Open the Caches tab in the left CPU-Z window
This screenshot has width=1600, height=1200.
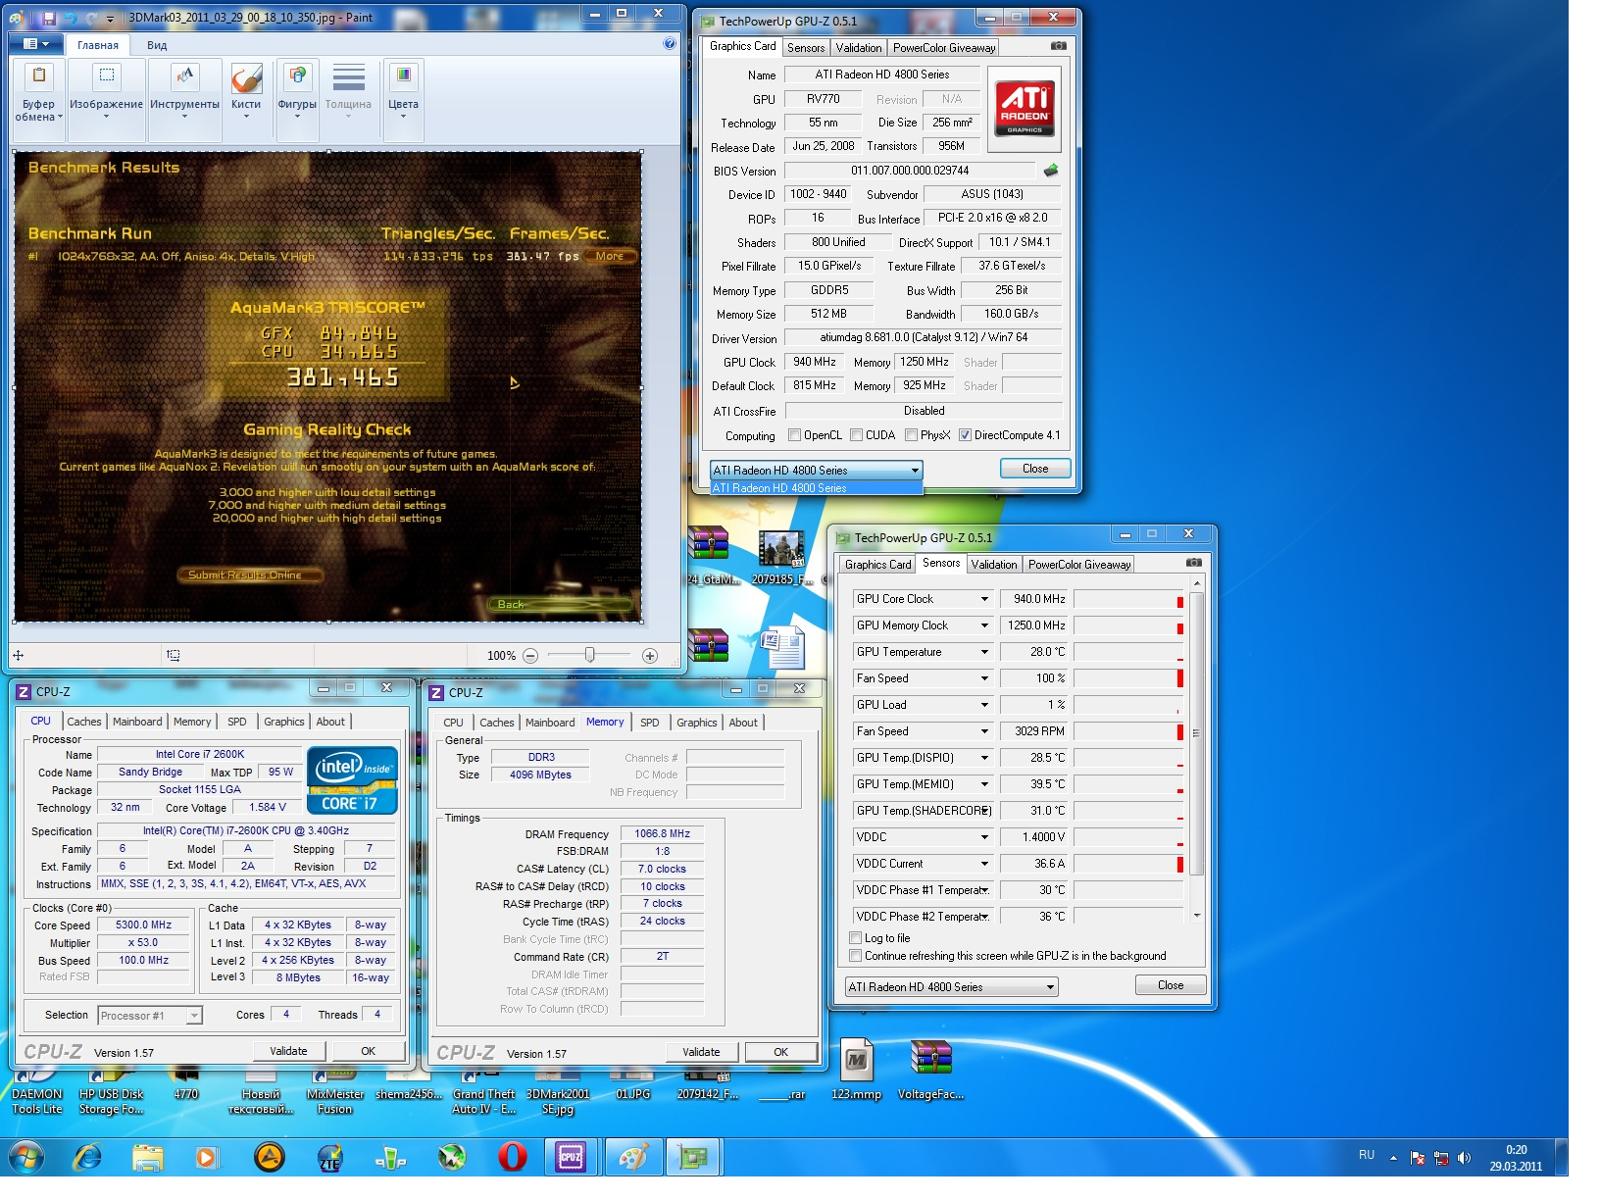[84, 722]
